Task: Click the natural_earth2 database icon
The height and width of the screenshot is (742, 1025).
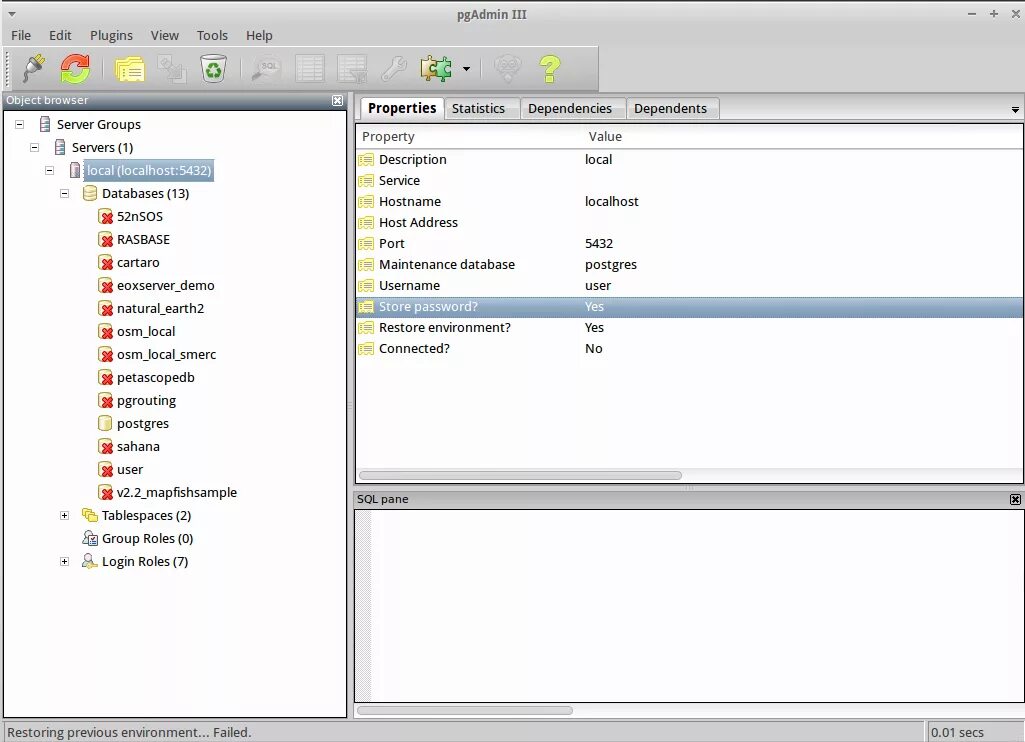Action: pyautogui.click(x=105, y=309)
